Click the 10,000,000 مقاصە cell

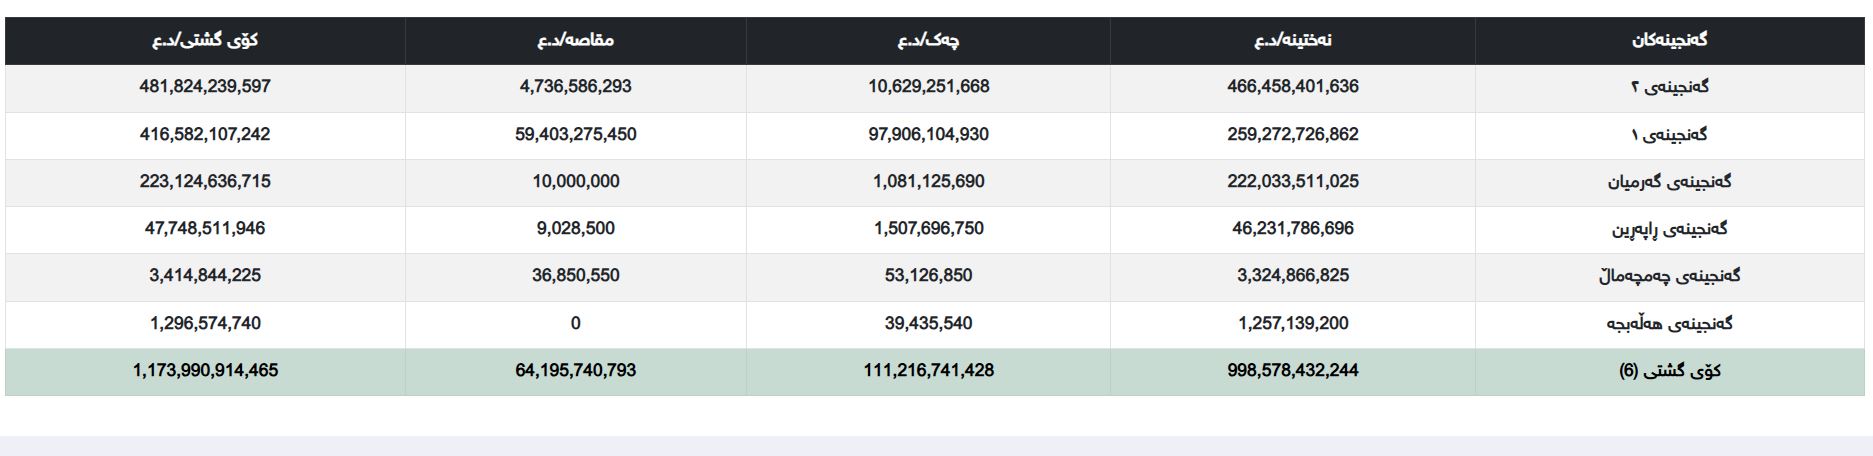pos(575,182)
